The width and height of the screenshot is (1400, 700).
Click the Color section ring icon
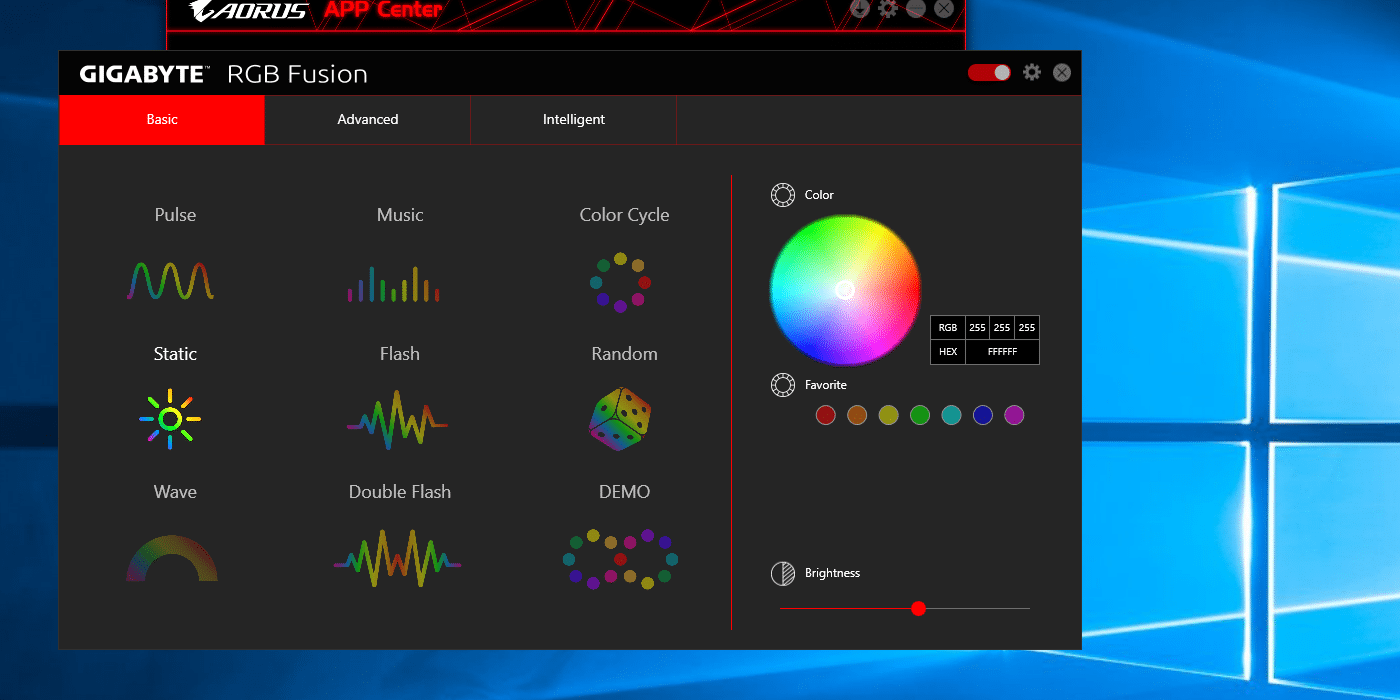point(783,195)
